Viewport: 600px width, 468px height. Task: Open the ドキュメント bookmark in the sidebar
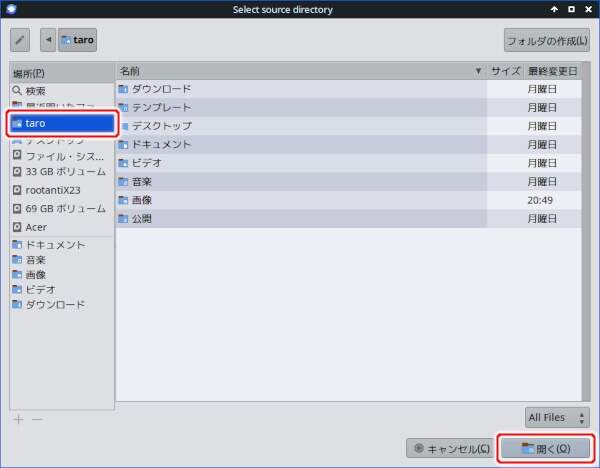[62, 245]
